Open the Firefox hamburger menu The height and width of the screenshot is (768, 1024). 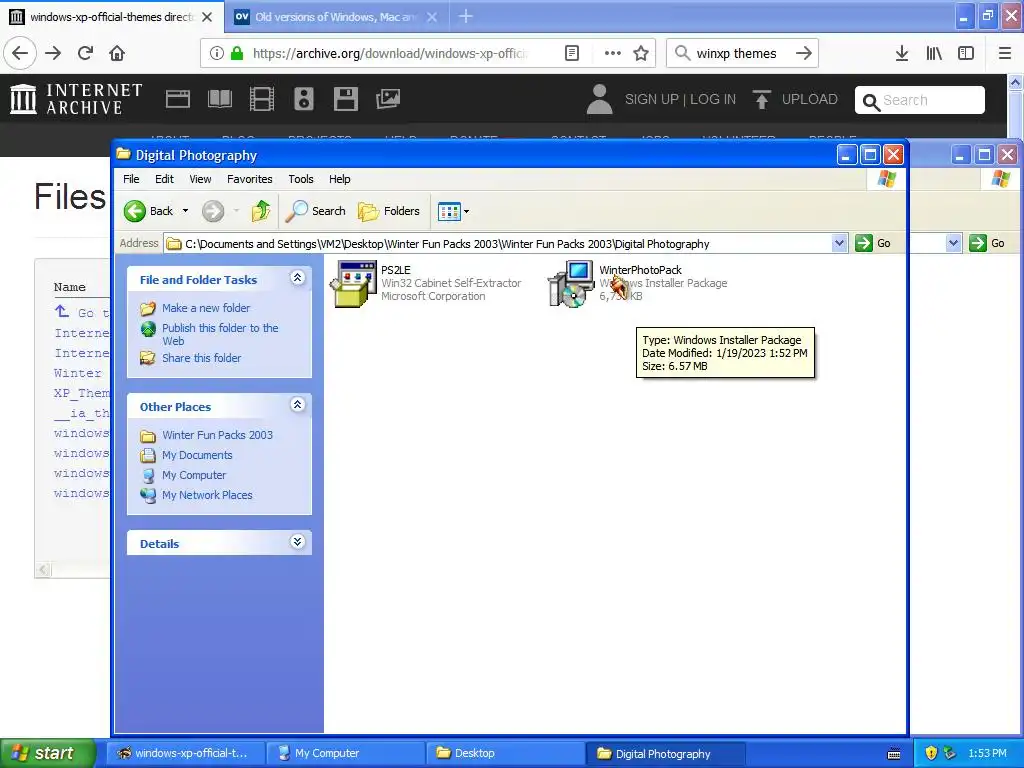(1005, 54)
